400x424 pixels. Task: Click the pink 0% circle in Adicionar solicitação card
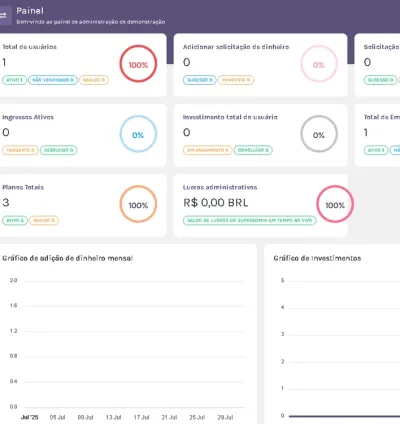click(319, 64)
